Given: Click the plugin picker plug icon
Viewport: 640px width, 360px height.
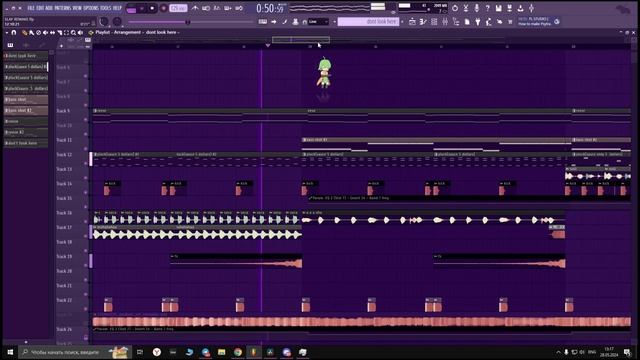Looking at the screenshot, I should pos(478,22).
